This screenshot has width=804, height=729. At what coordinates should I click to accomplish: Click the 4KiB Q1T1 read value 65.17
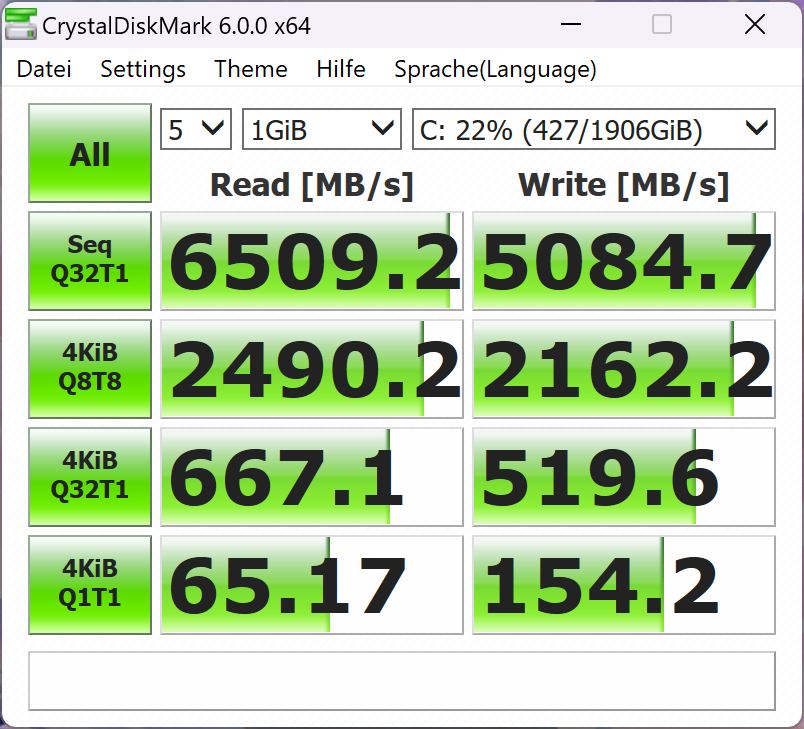coord(312,585)
